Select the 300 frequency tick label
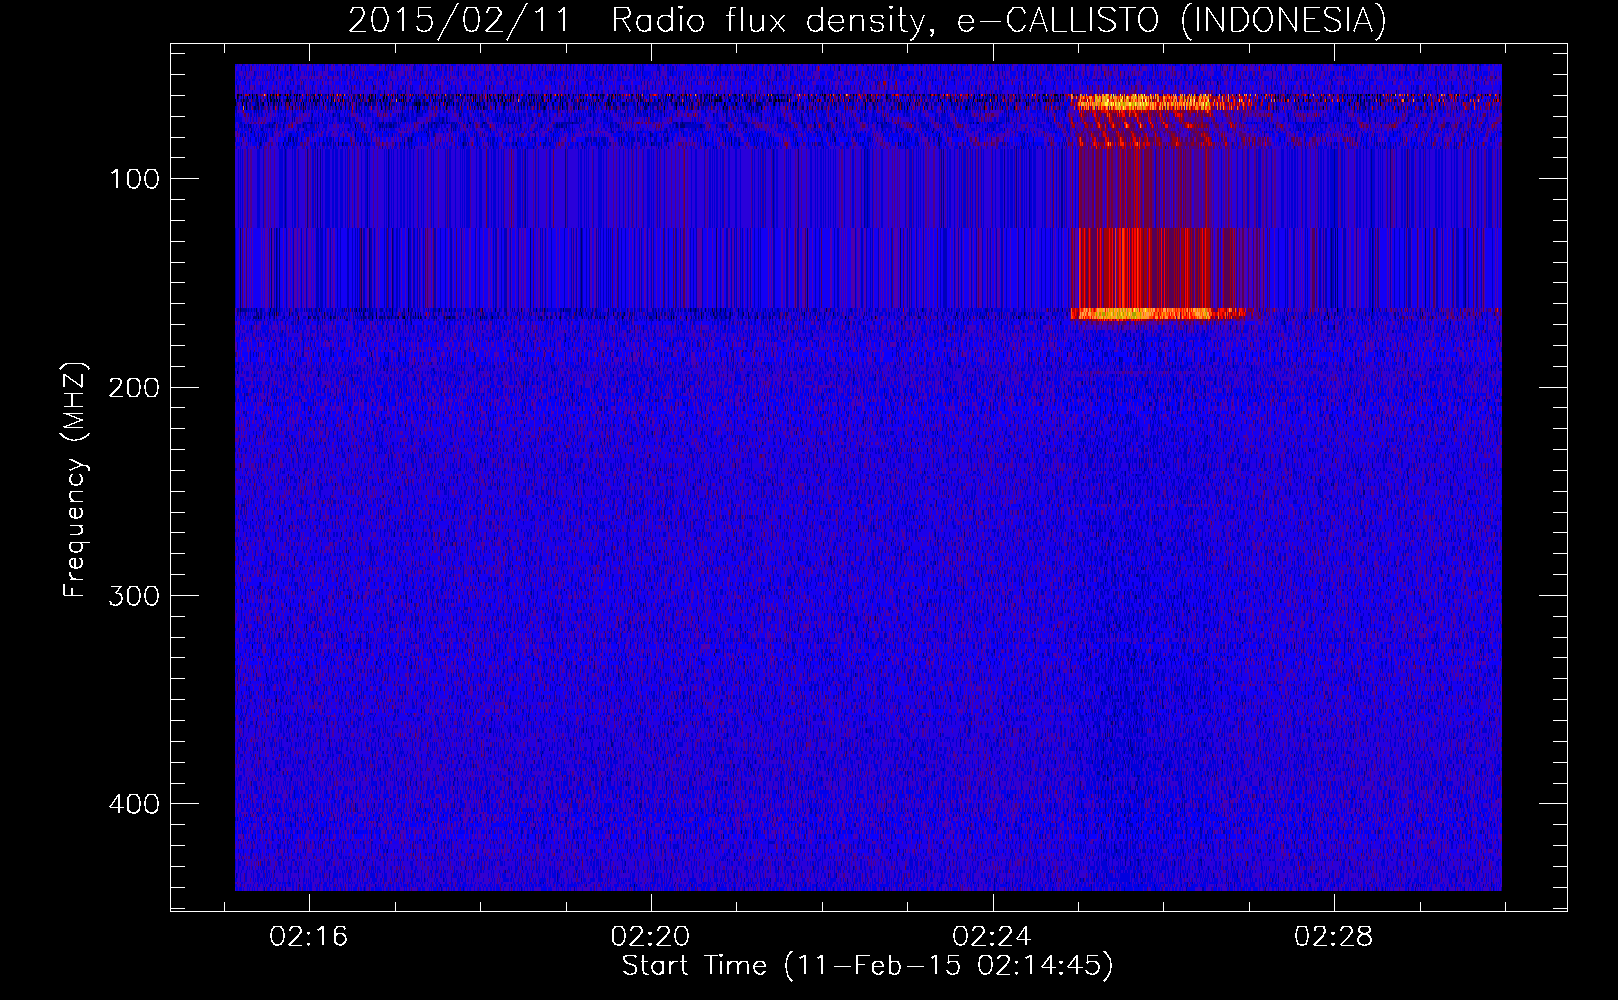 [134, 596]
